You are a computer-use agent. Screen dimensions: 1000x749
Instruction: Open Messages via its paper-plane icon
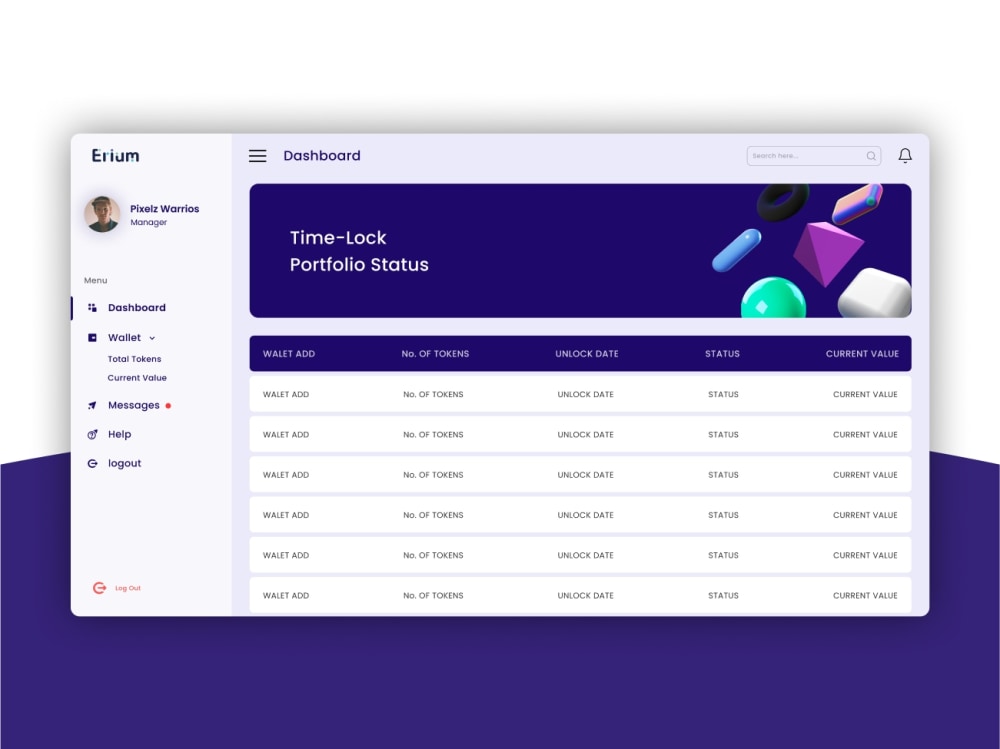[x=92, y=405]
